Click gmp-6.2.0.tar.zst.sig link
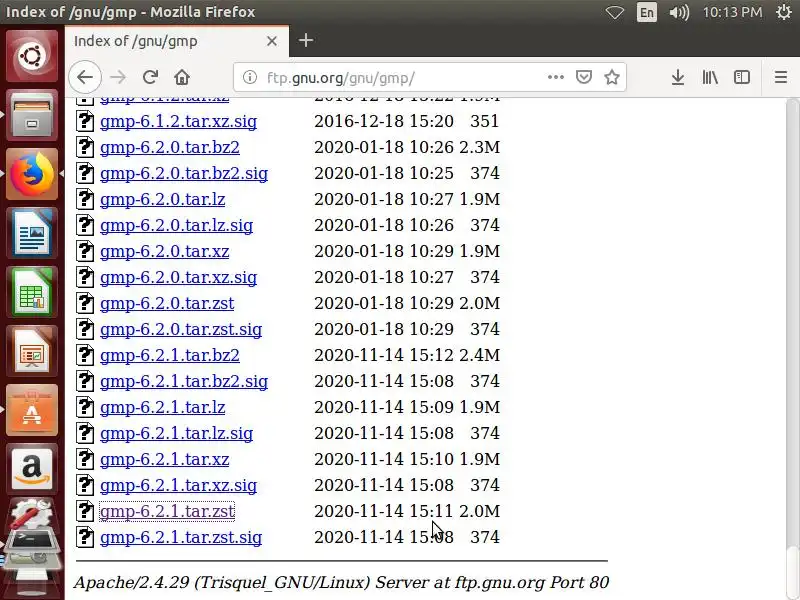The width and height of the screenshot is (800, 600). click(x=181, y=330)
